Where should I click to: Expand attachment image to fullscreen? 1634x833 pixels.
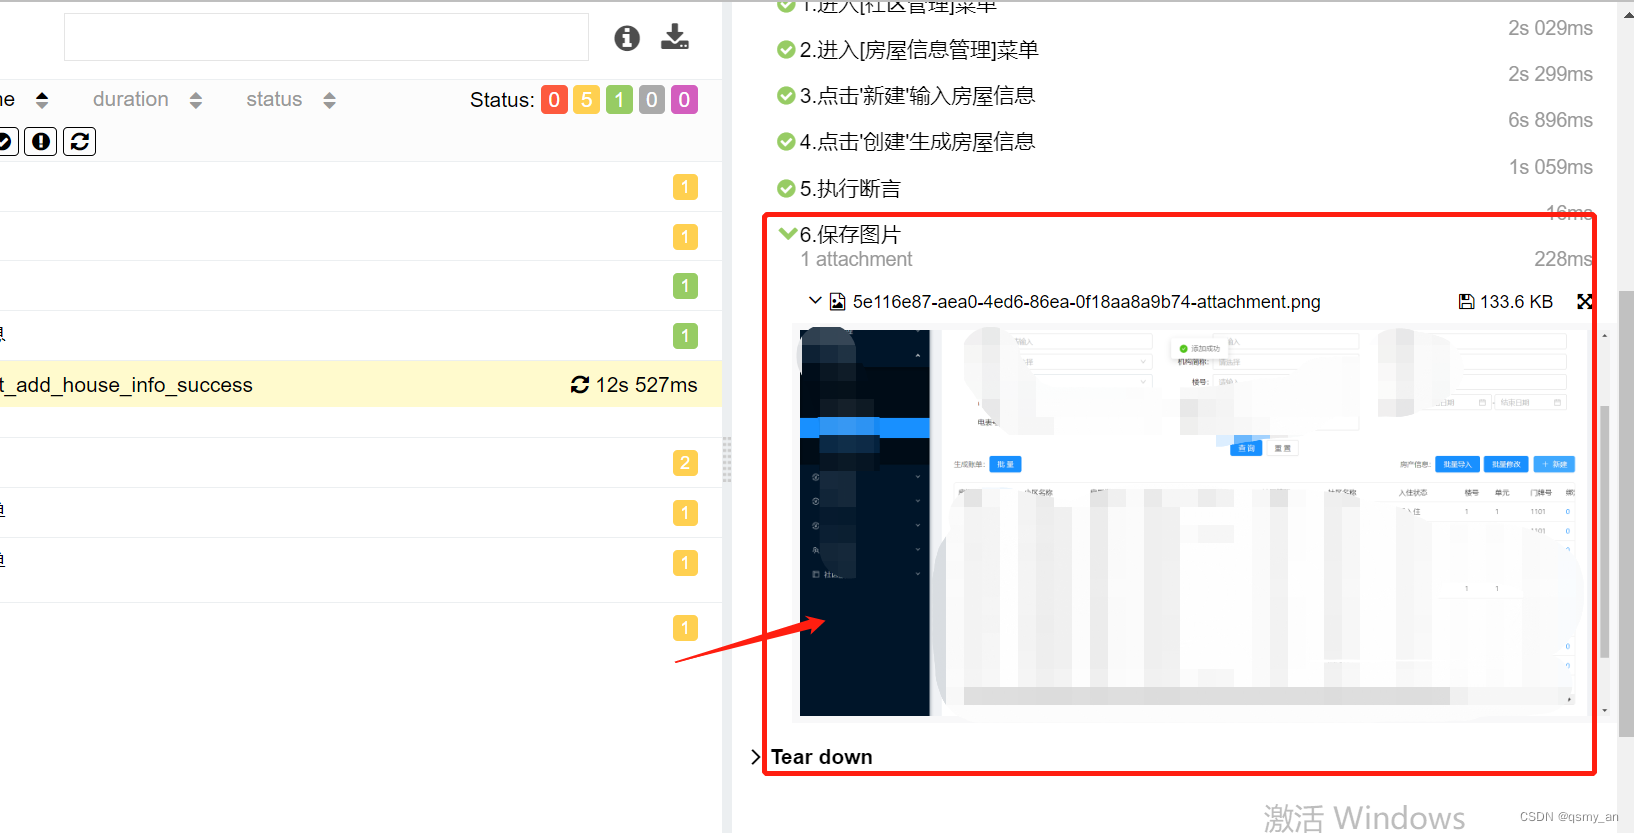(1584, 302)
